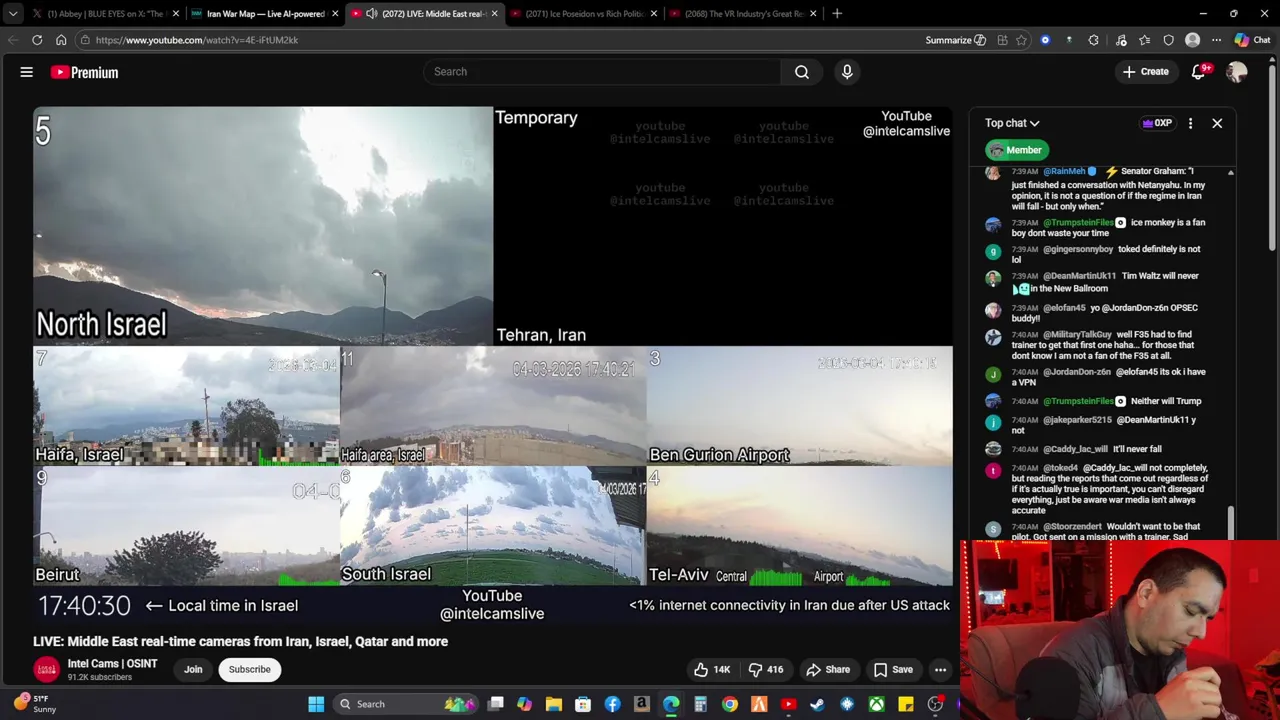This screenshot has height=720, width=1280.
Task: Open more actions below the video
Action: click(x=940, y=670)
